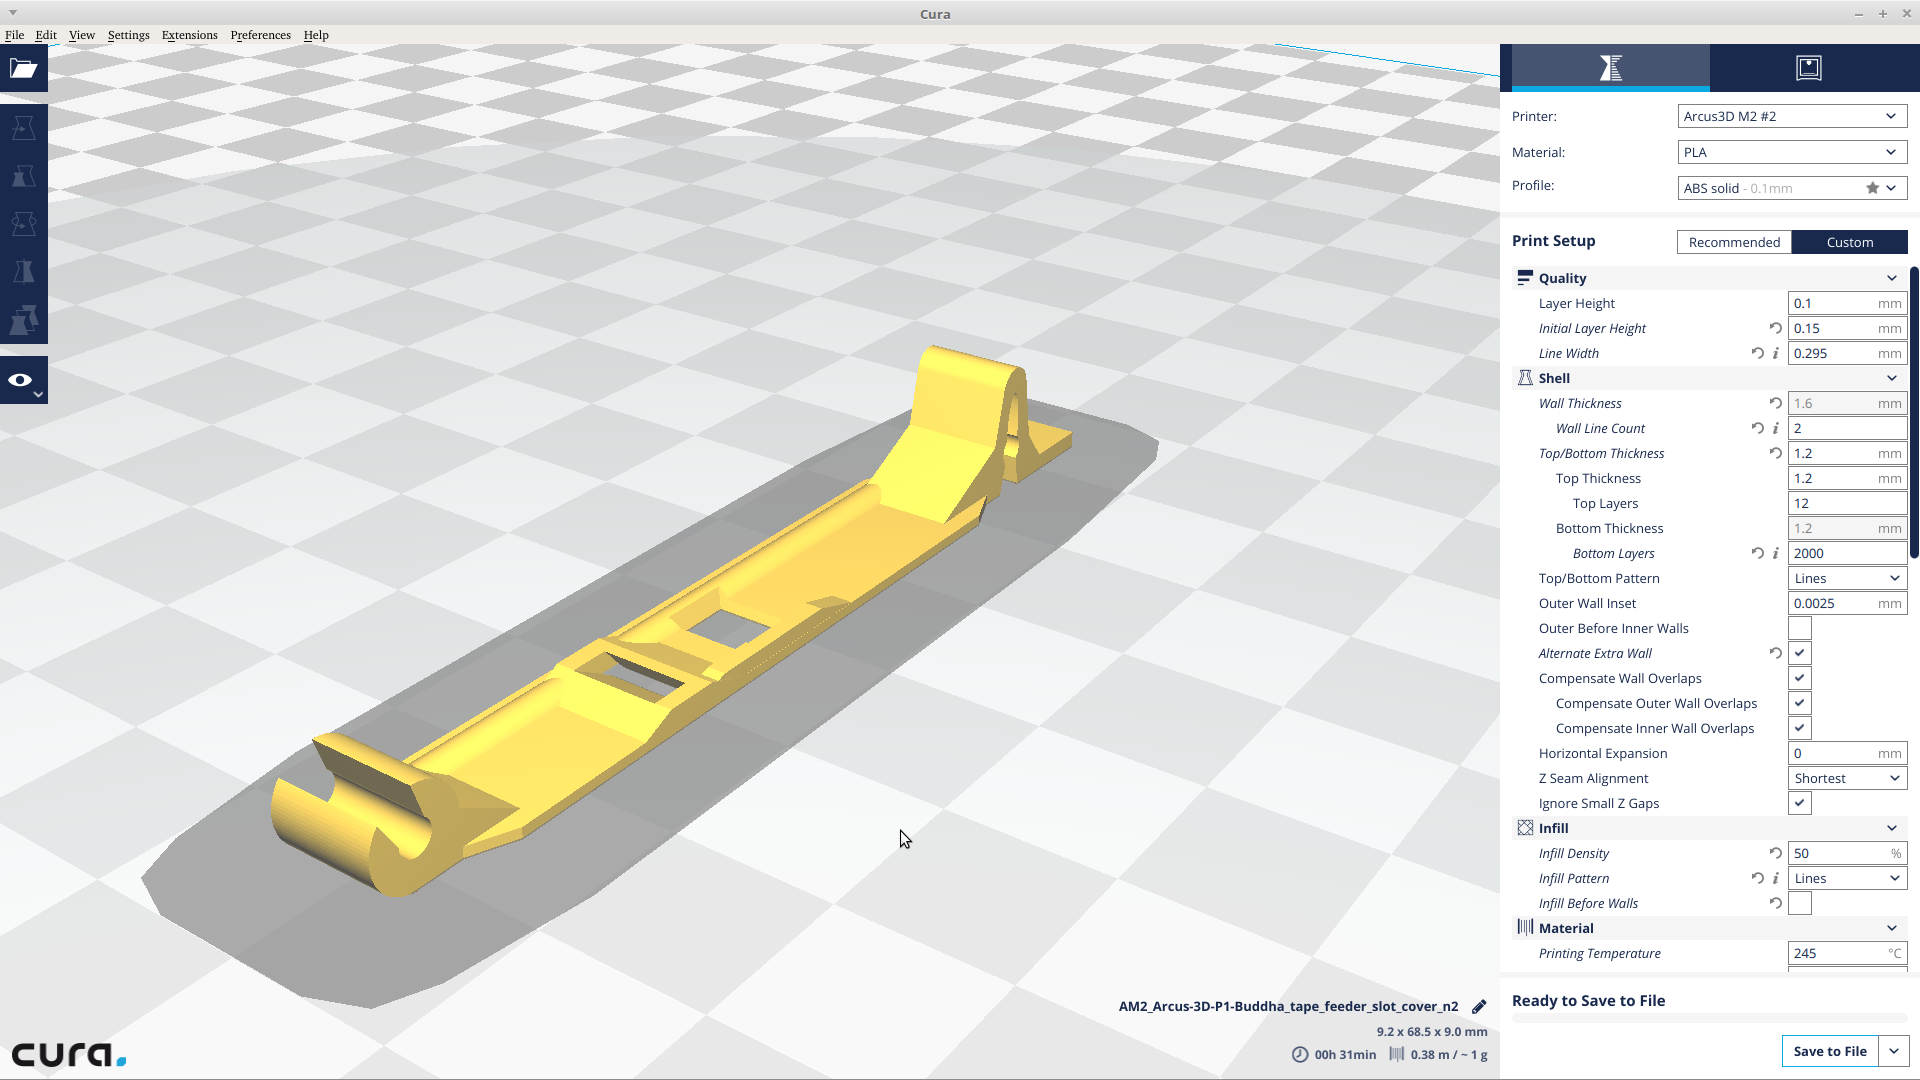Switch to Custom print setup

coord(1850,242)
